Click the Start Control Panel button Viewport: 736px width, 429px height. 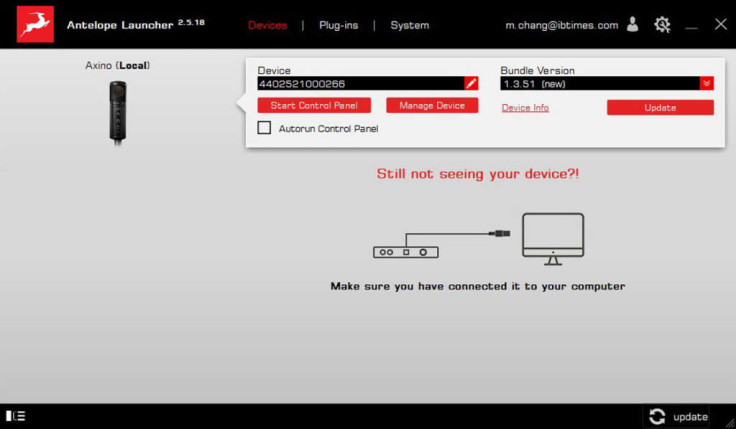point(314,105)
